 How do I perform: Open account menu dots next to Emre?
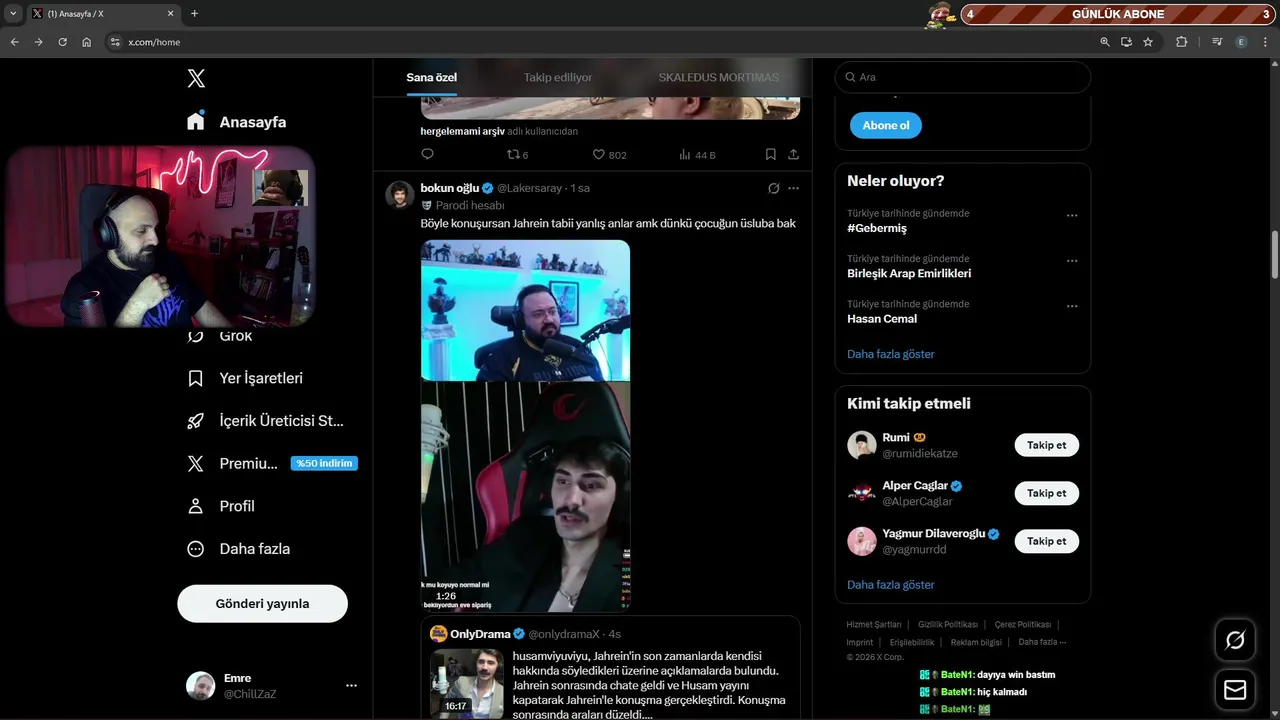pos(351,686)
